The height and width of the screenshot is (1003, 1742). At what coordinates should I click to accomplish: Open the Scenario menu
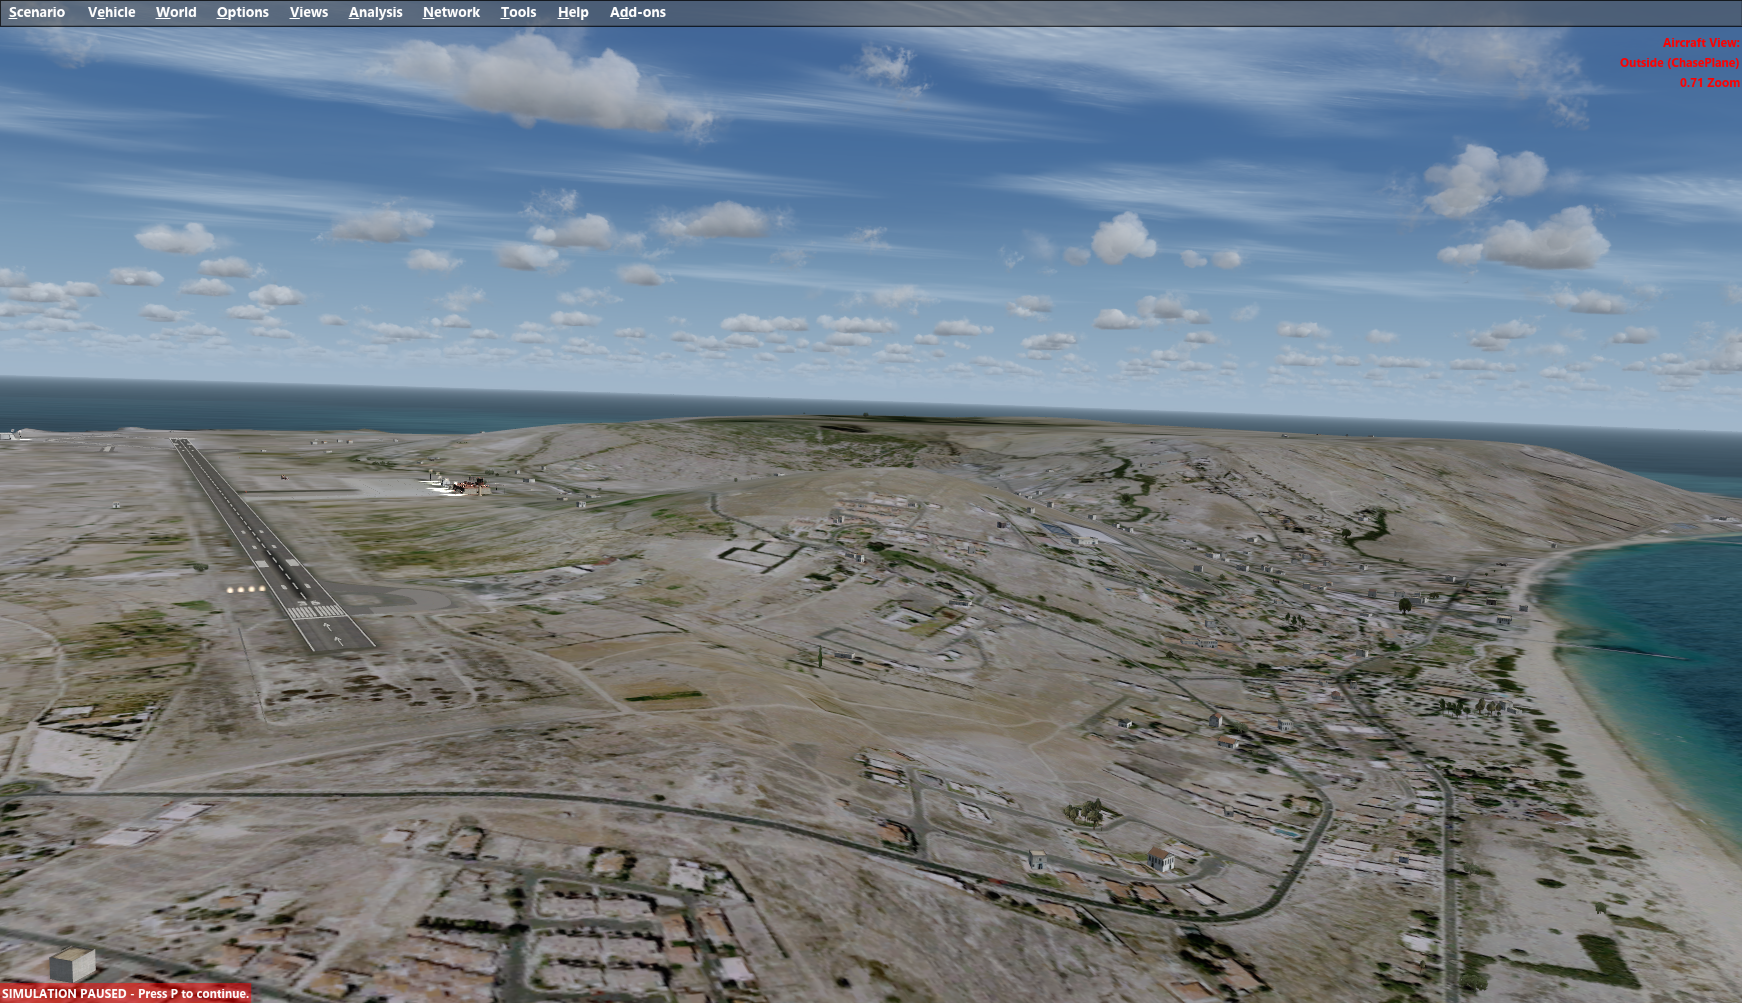[x=37, y=12]
